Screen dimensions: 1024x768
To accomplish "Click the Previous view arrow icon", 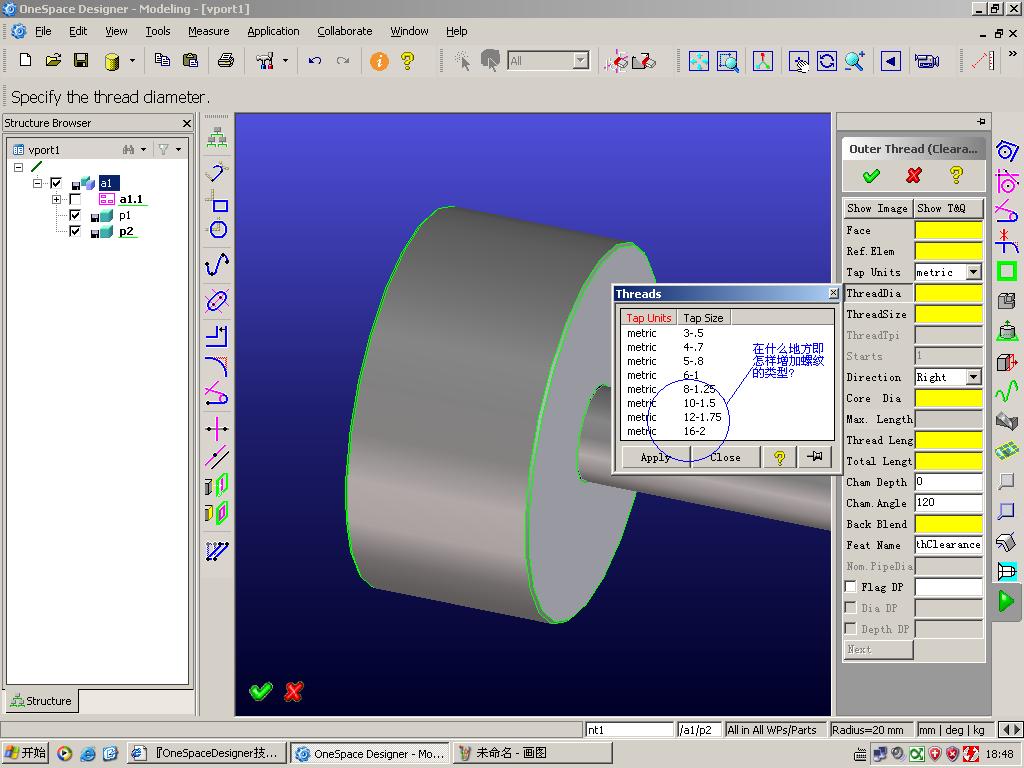I will coord(891,61).
